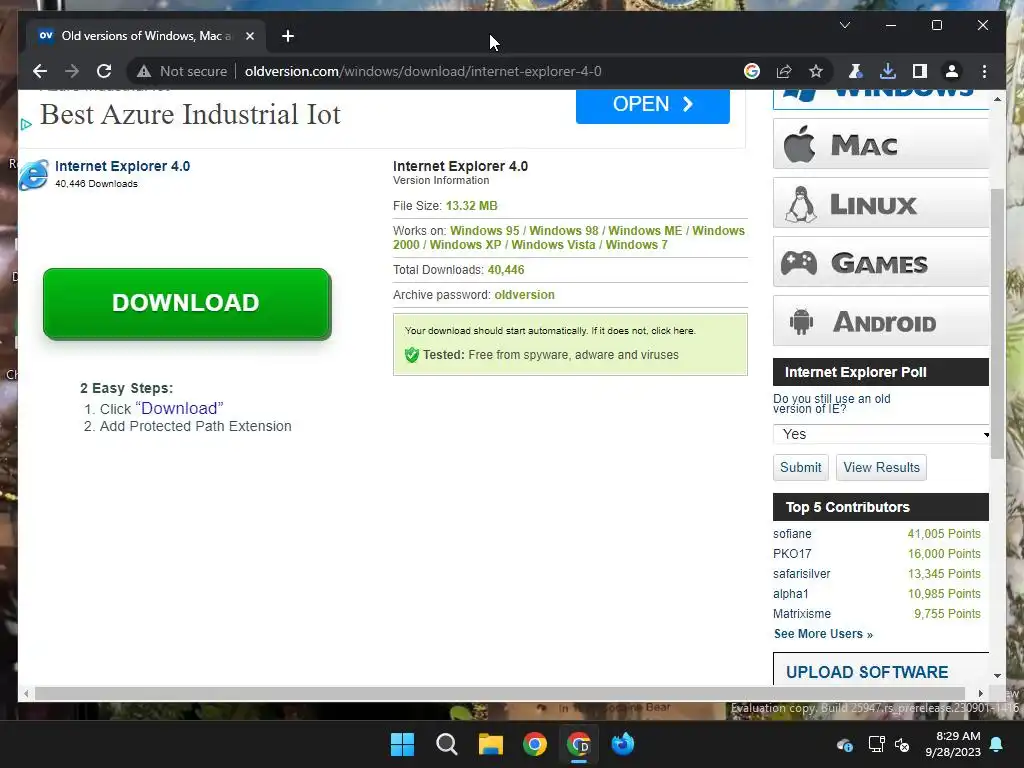Click the muted volume tray icon
Image resolution: width=1024 pixels, height=768 pixels.
[x=902, y=744]
